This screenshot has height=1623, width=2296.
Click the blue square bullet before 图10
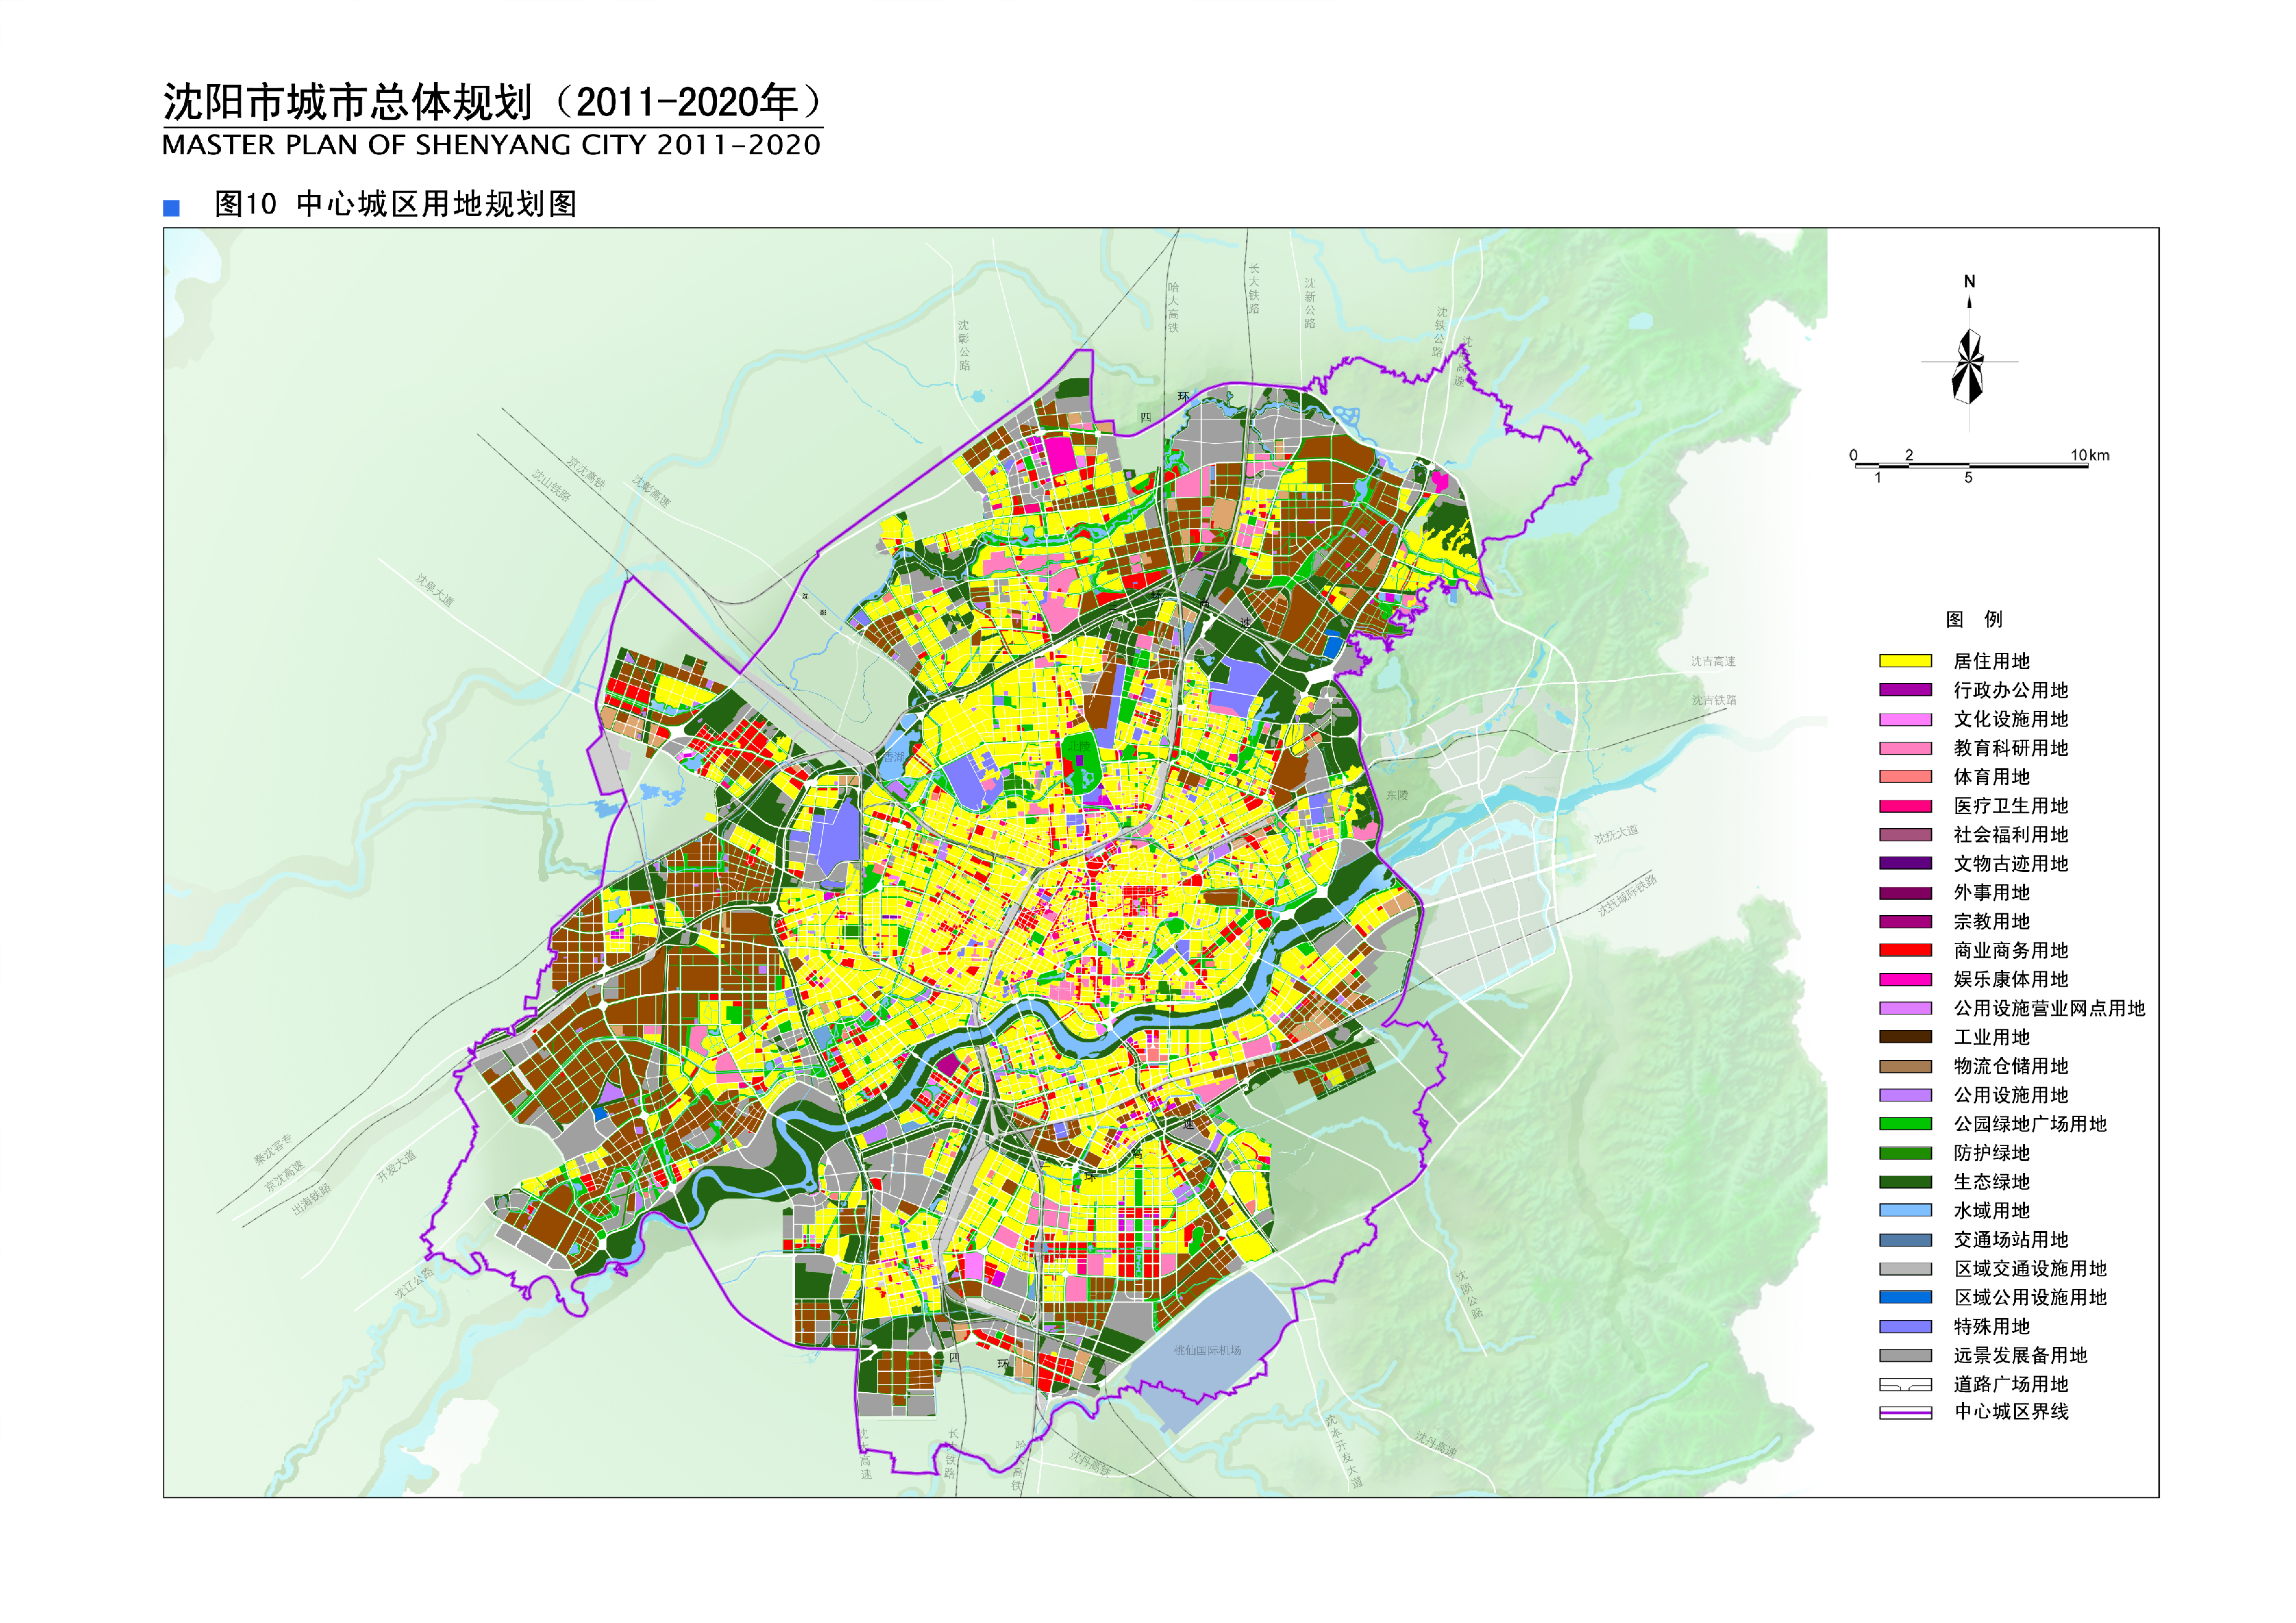172,208
